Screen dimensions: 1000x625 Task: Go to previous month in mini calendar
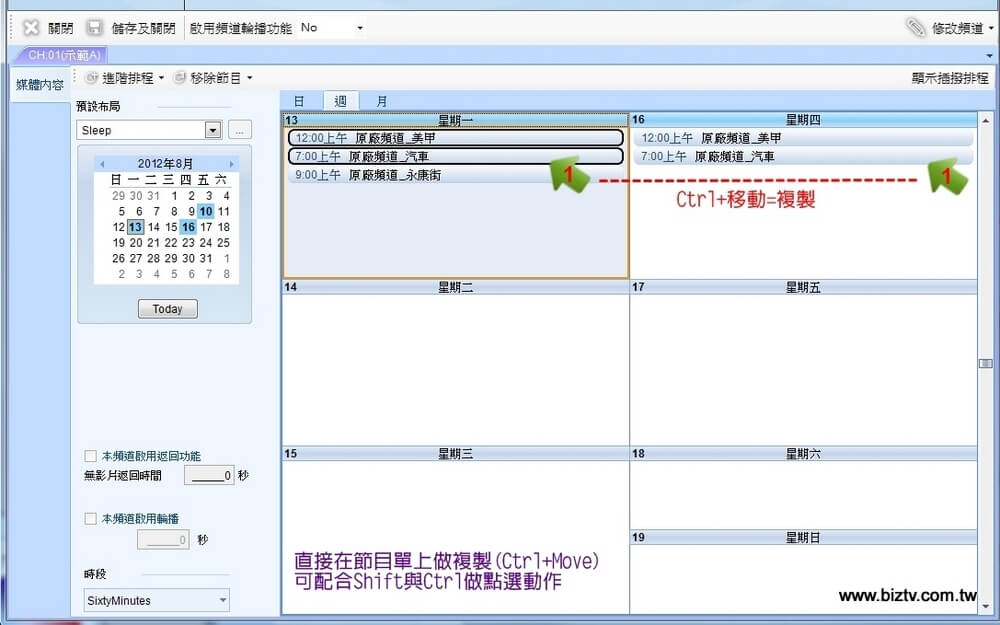pos(101,164)
